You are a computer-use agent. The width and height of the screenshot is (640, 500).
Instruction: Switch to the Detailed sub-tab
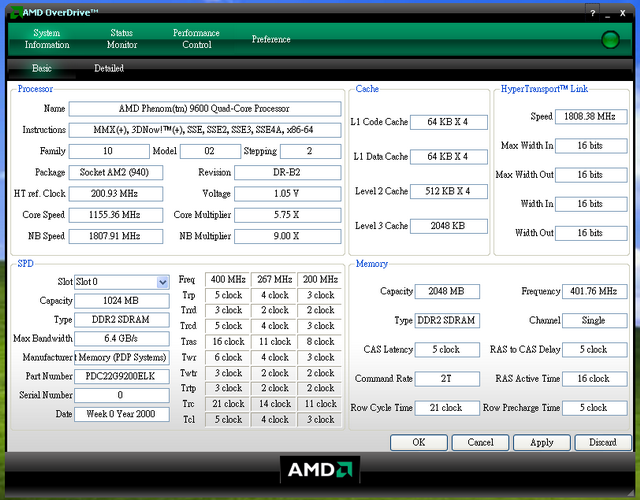click(x=109, y=68)
